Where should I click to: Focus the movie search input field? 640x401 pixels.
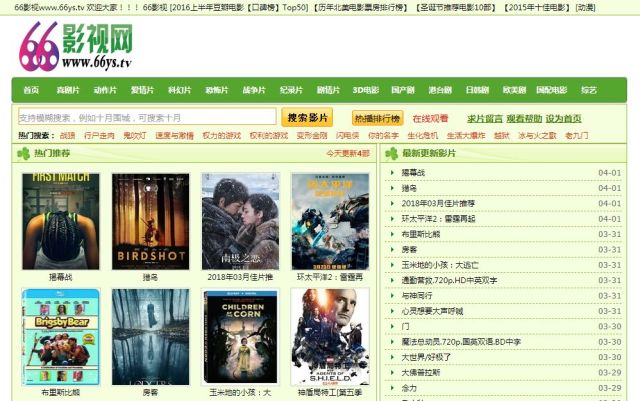click(147, 117)
